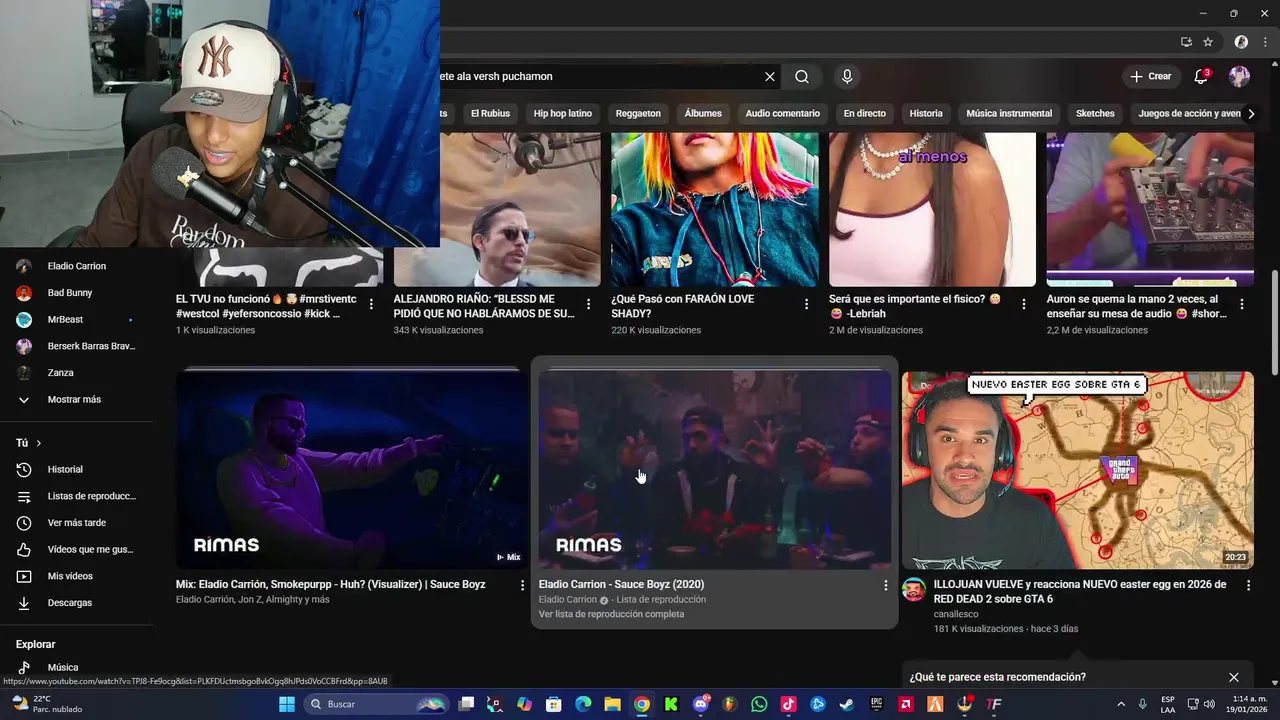This screenshot has height=720, width=1280.
Task: Open the weather widget showing 22°C
Action: [45, 704]
